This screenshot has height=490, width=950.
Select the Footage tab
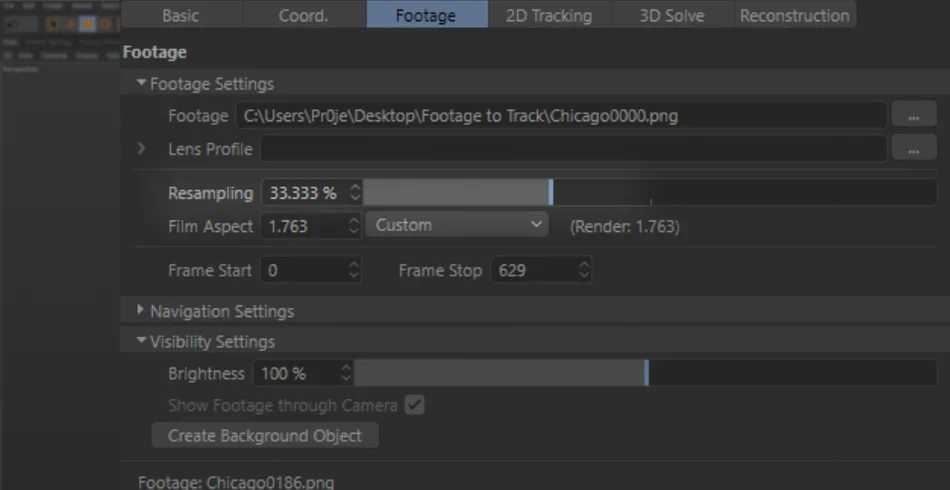click(425, 15)
